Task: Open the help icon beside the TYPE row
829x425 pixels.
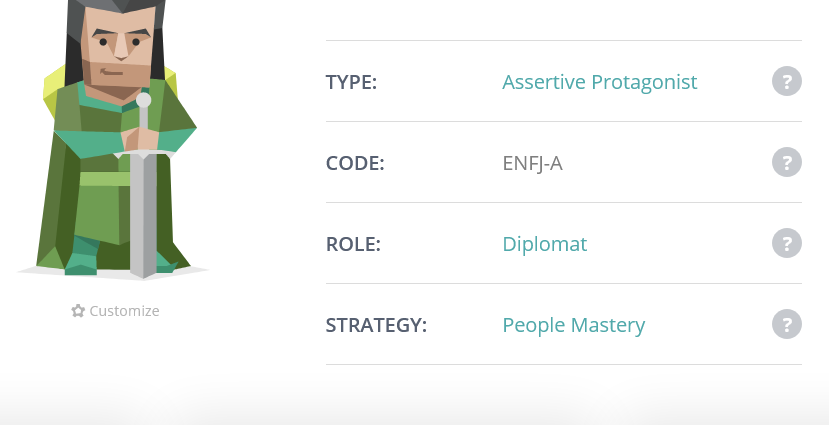Action: (x=787, y=81)
